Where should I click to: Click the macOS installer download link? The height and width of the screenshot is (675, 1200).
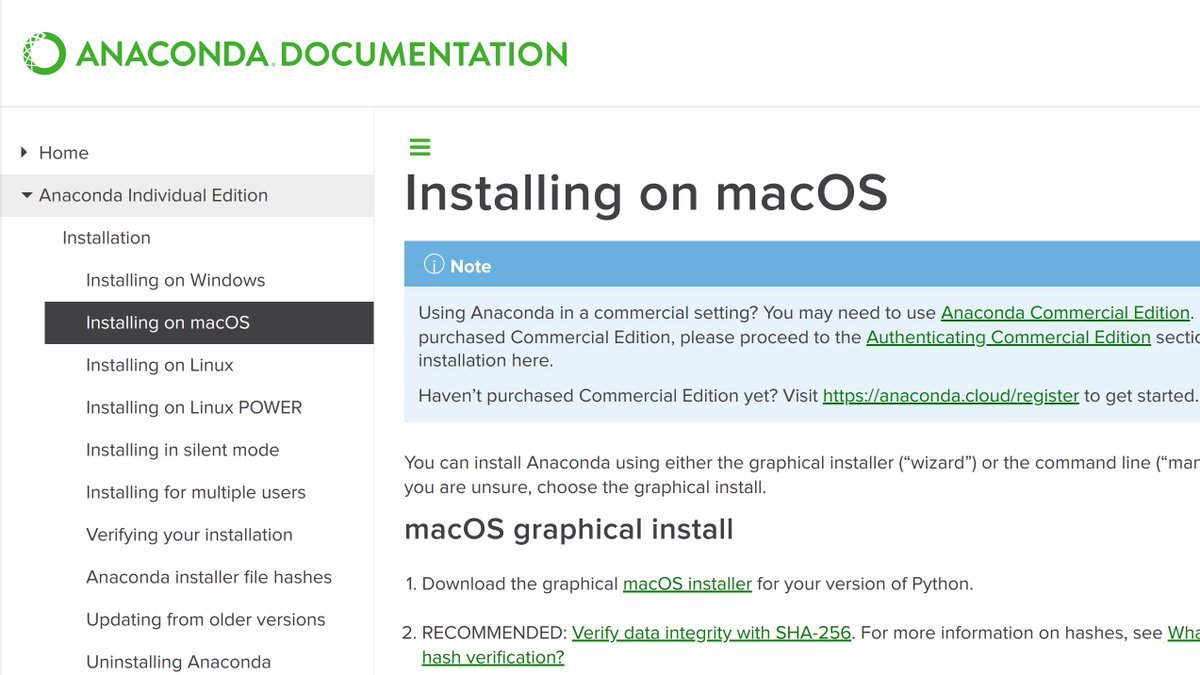pos(687,583)
